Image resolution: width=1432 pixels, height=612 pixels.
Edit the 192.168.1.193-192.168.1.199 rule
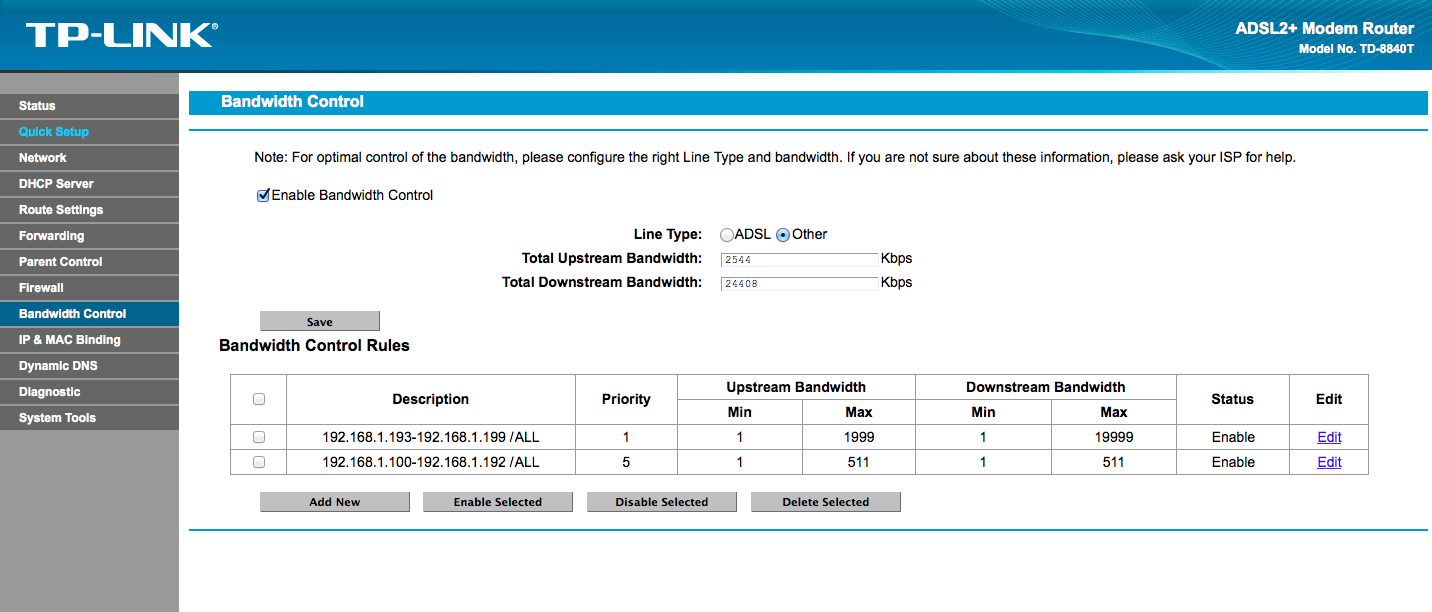pyautogui.click(x=1329, y=437)
